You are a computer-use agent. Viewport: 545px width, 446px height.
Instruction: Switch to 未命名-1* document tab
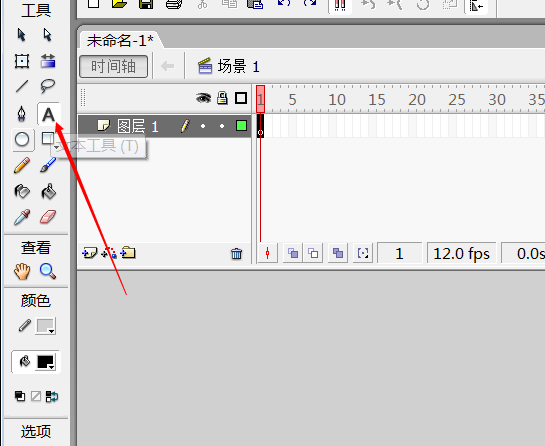point(120,40)
